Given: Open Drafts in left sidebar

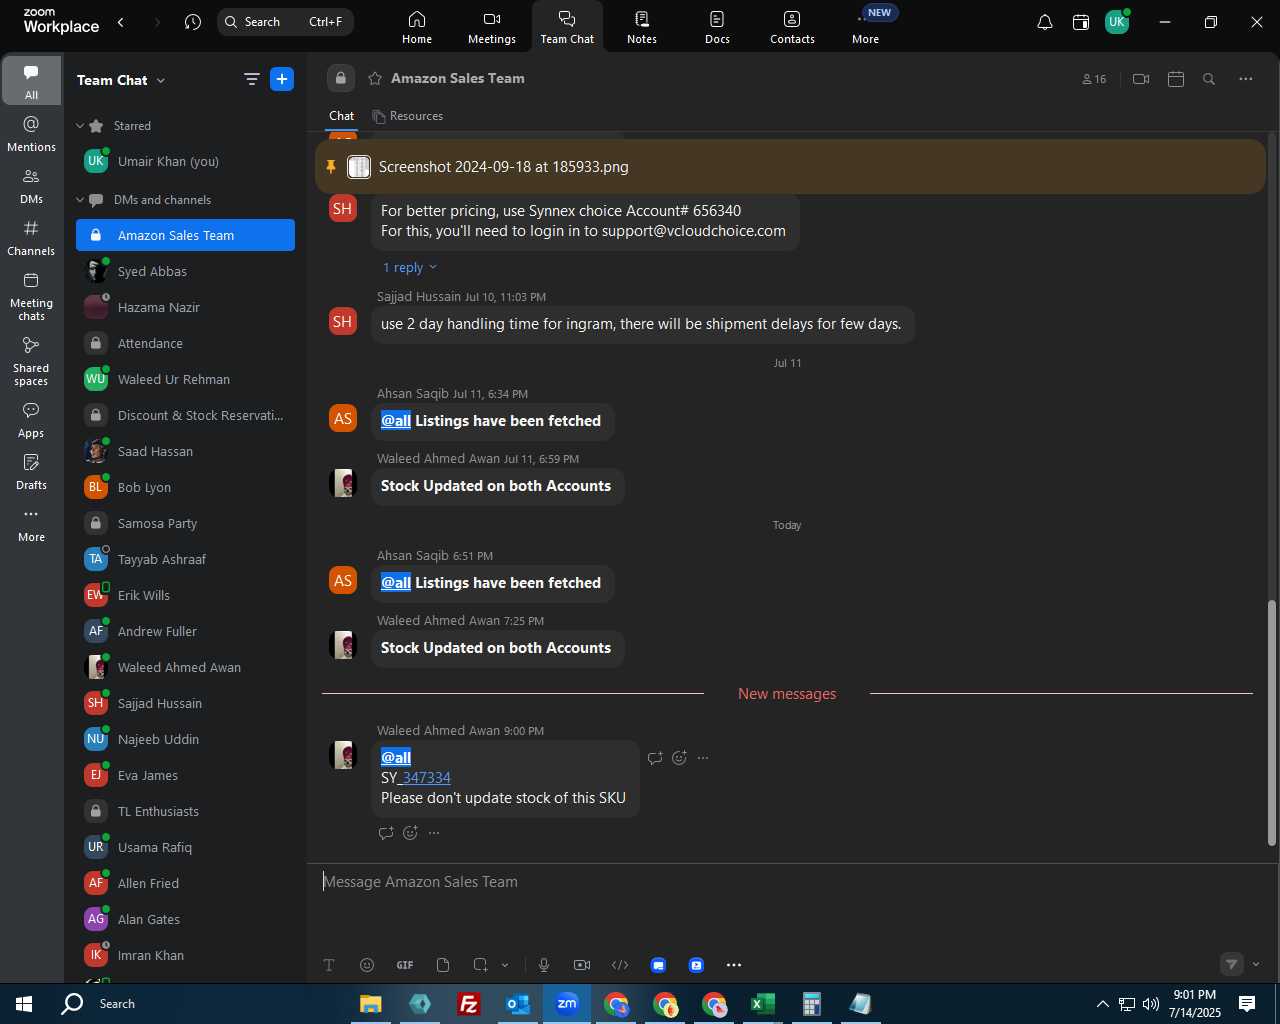Looking at the screenshot, I should (31, 472).
